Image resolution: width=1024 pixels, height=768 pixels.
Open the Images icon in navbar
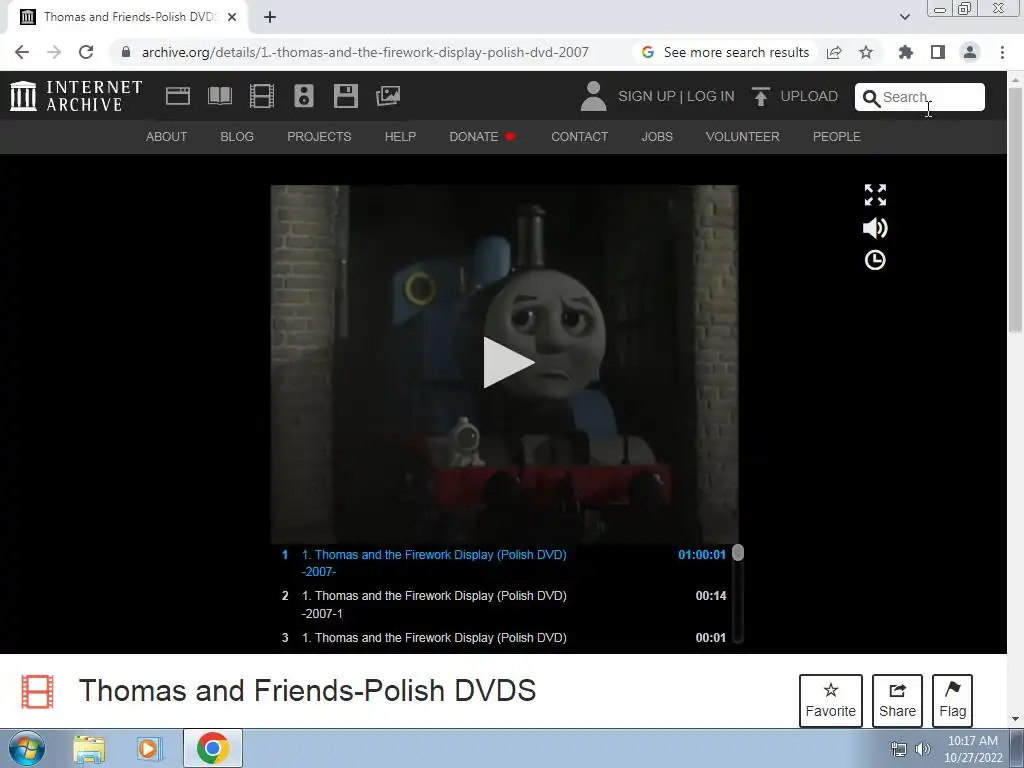point(388,96)
